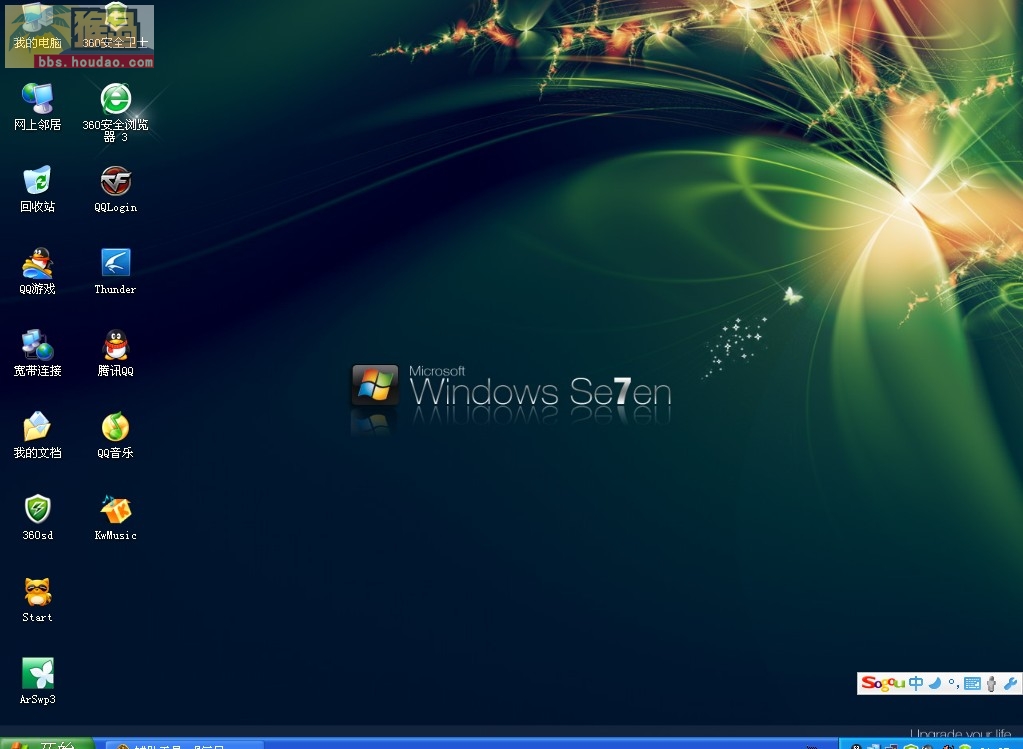This screenshot has width=1023, height=749.
Task: Select the 我的电脑 desktop icon
Action: tap(37, 26)
